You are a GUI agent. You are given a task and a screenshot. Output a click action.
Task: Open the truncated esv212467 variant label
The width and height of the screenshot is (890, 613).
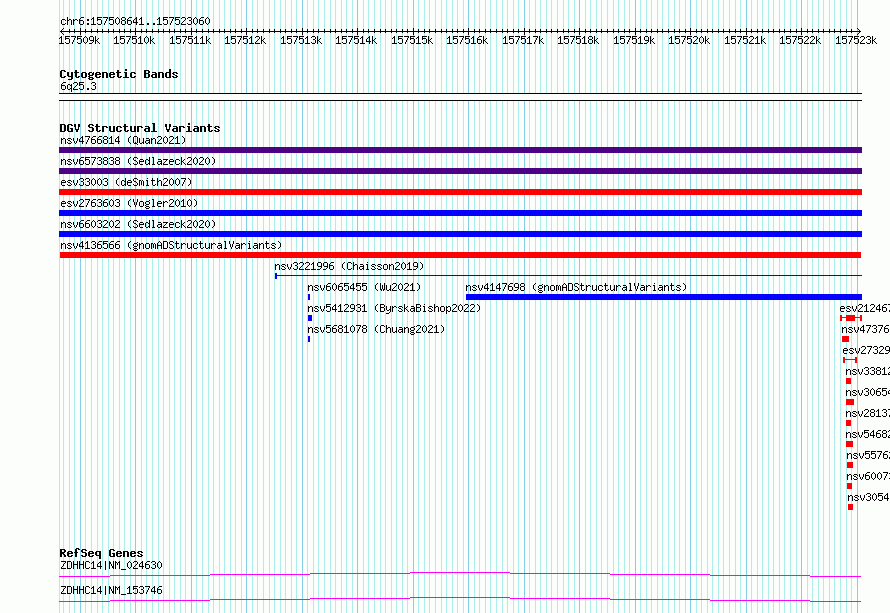tap(864, 308)
